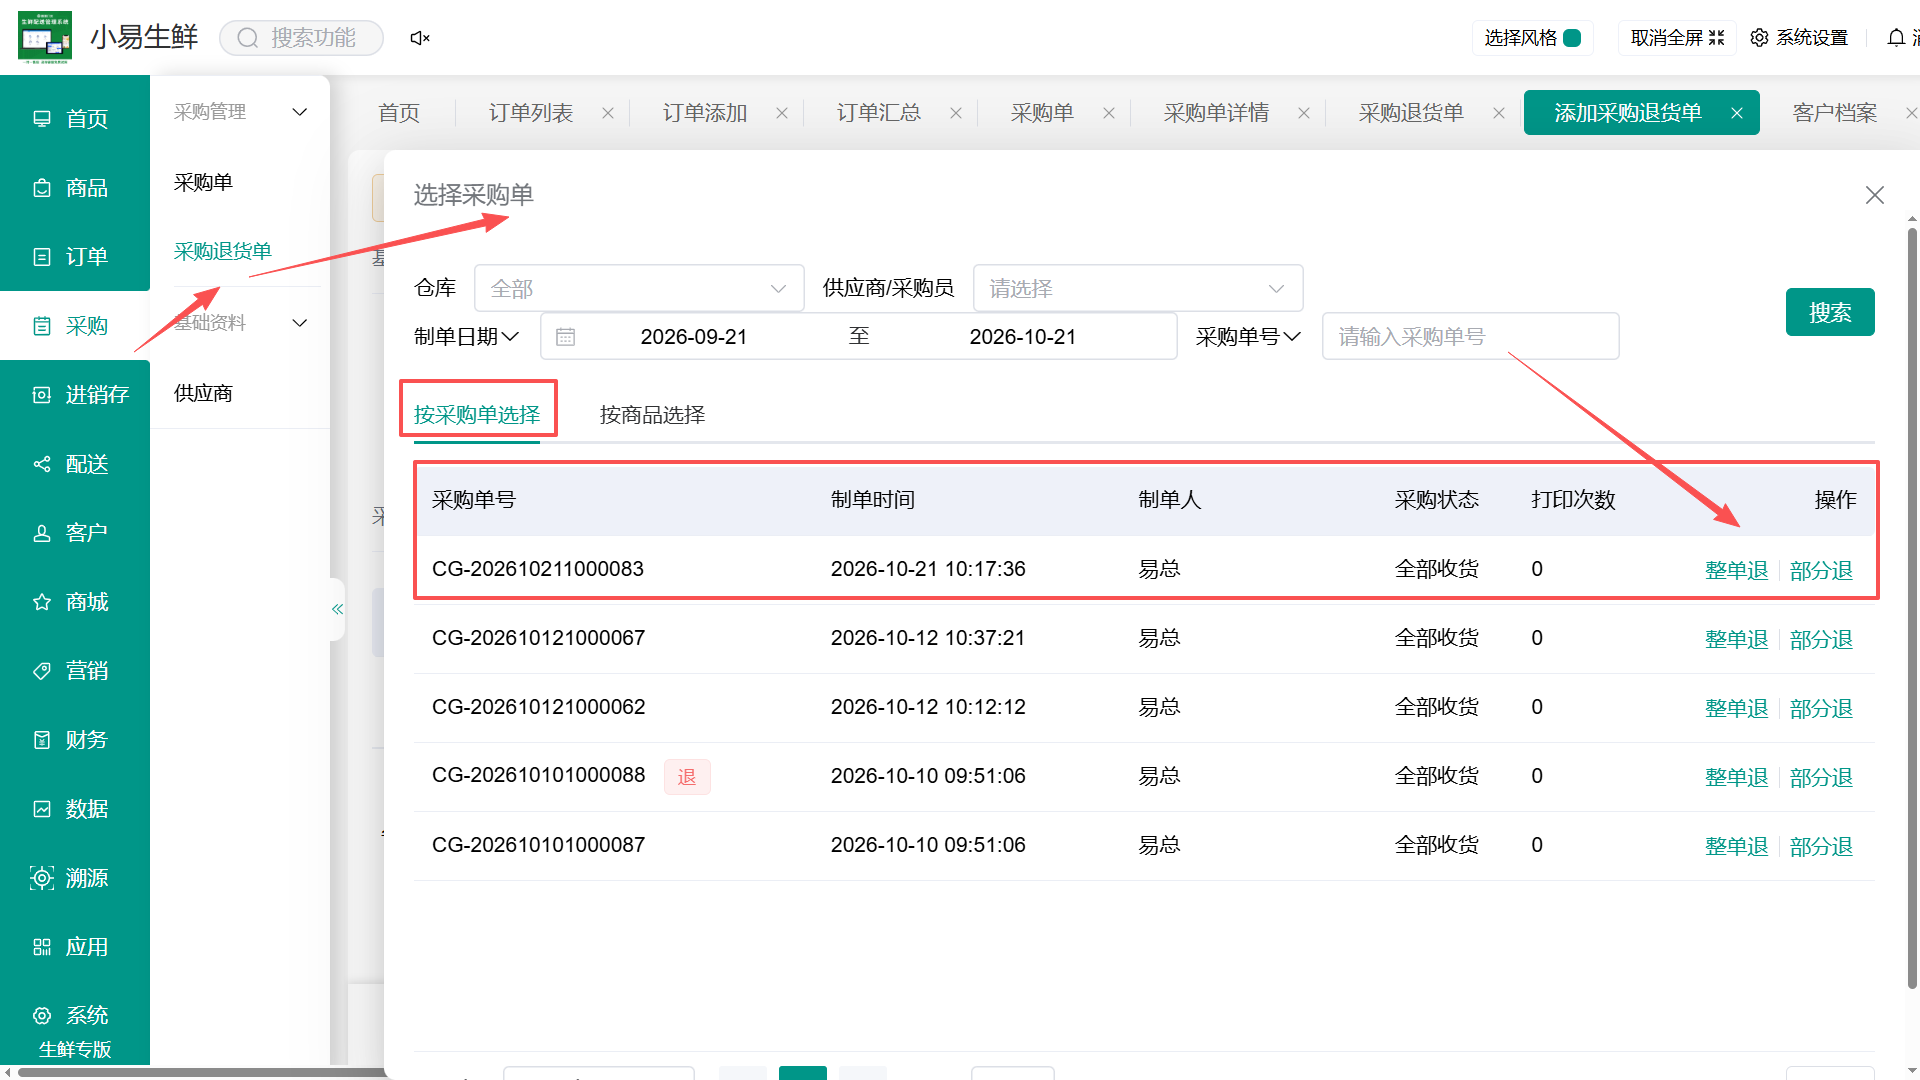Open 采购 in the sidebar
Viewport: 1920px width, 1080px height.
click(x=75, y=326)
